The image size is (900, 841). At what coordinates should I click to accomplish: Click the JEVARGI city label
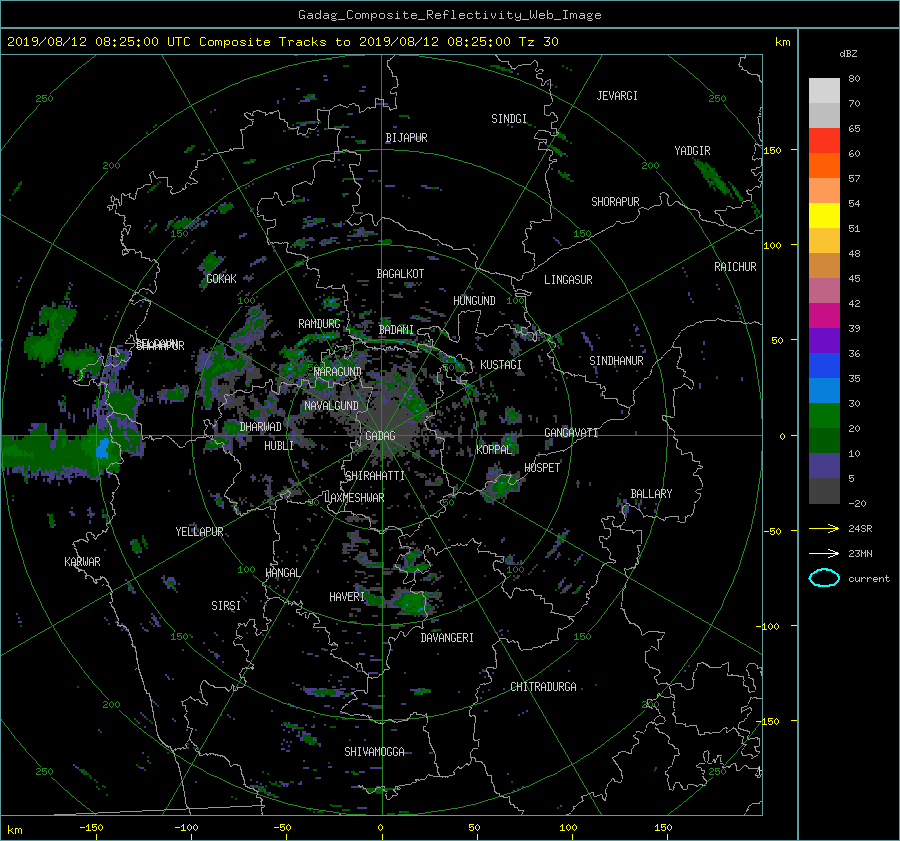point(617,96)
